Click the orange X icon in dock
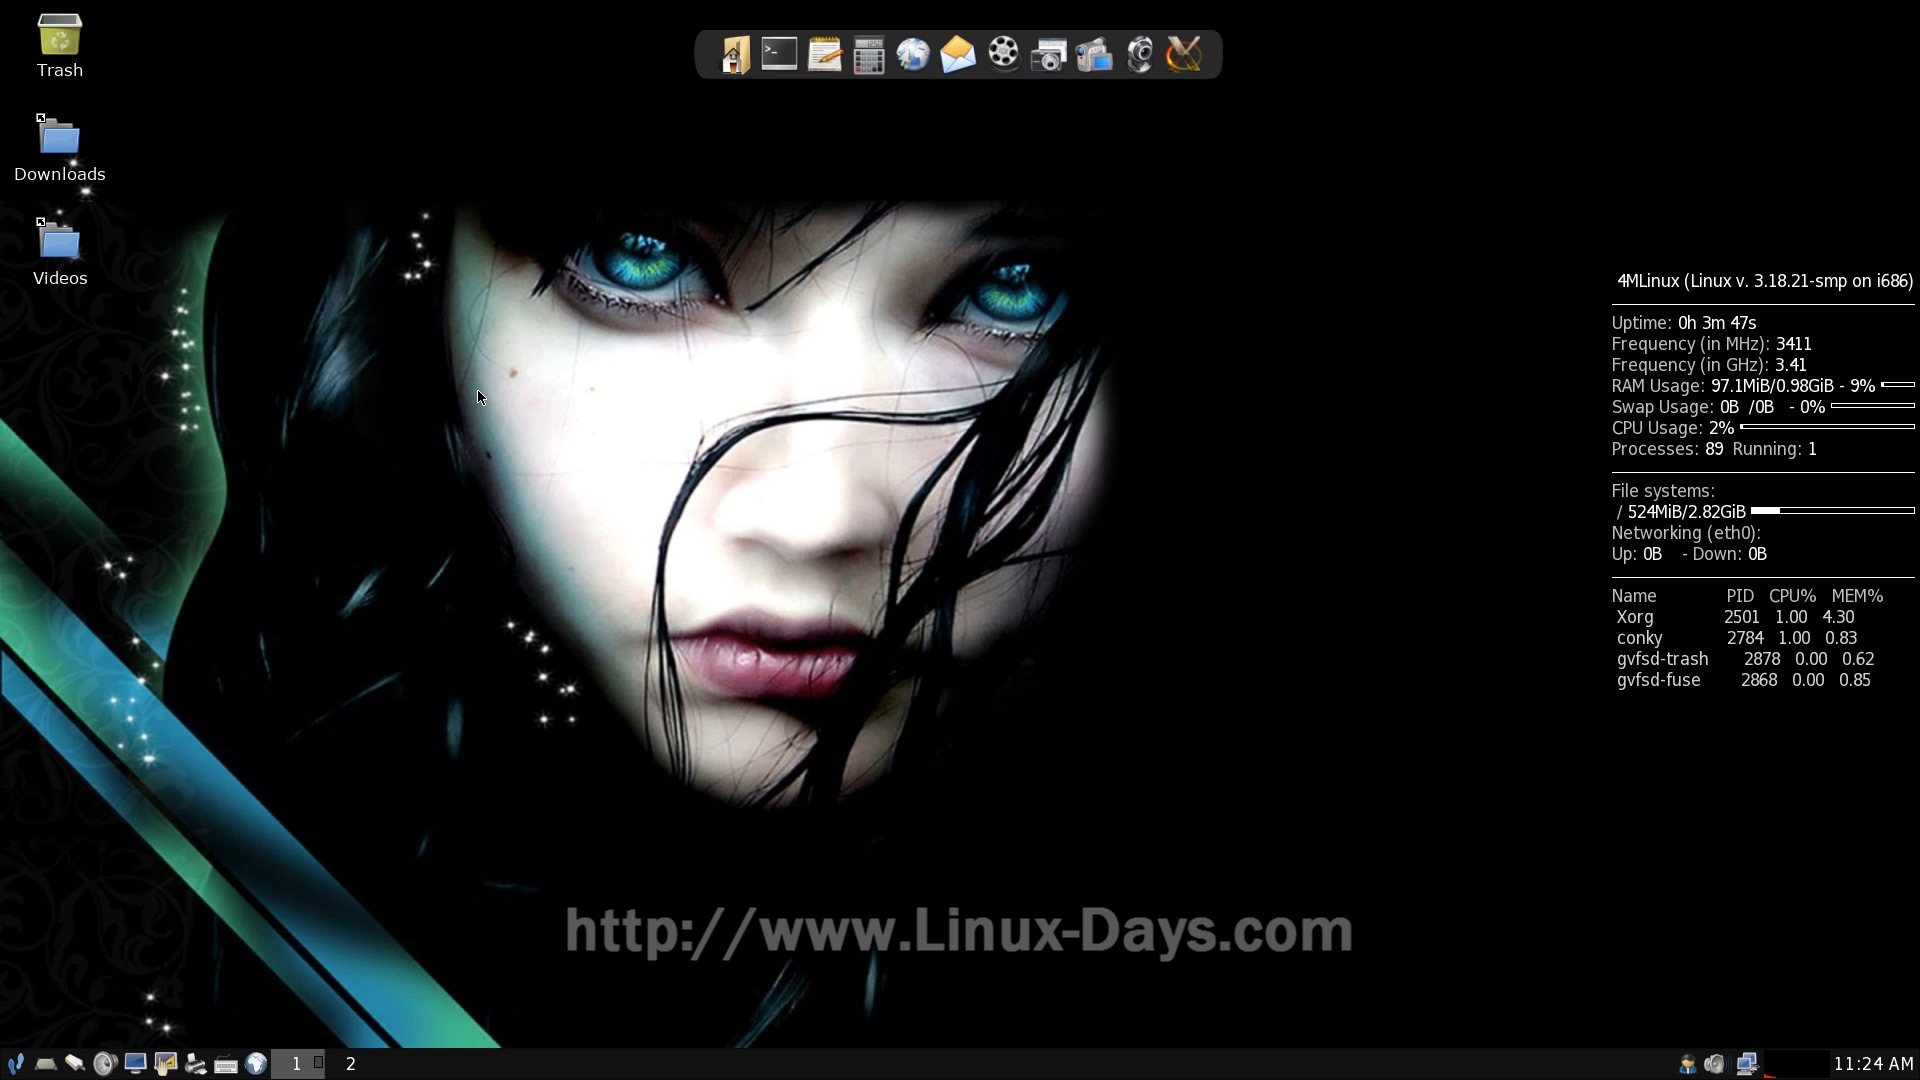 (1184, 55)
